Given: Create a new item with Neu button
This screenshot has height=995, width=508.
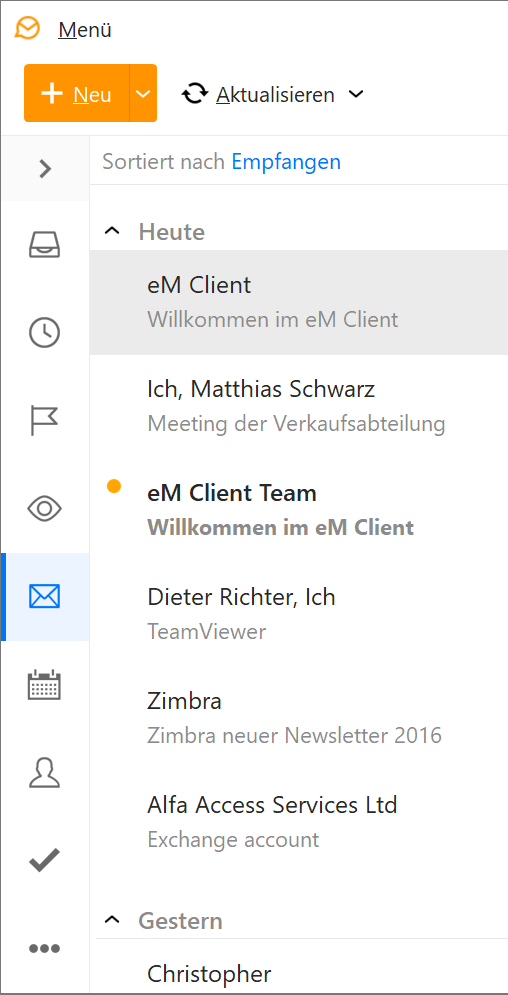Looking at the screenshot, I should click(77, 93).
